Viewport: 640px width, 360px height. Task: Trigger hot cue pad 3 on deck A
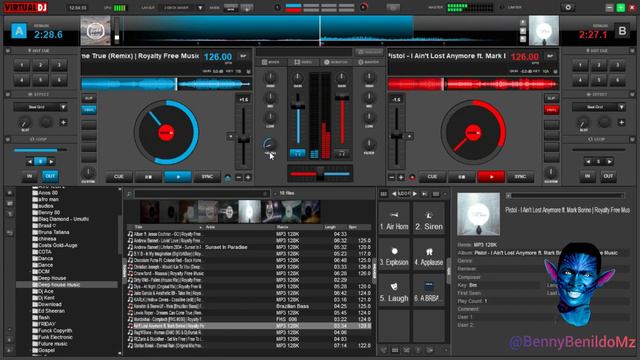(59, 65)
